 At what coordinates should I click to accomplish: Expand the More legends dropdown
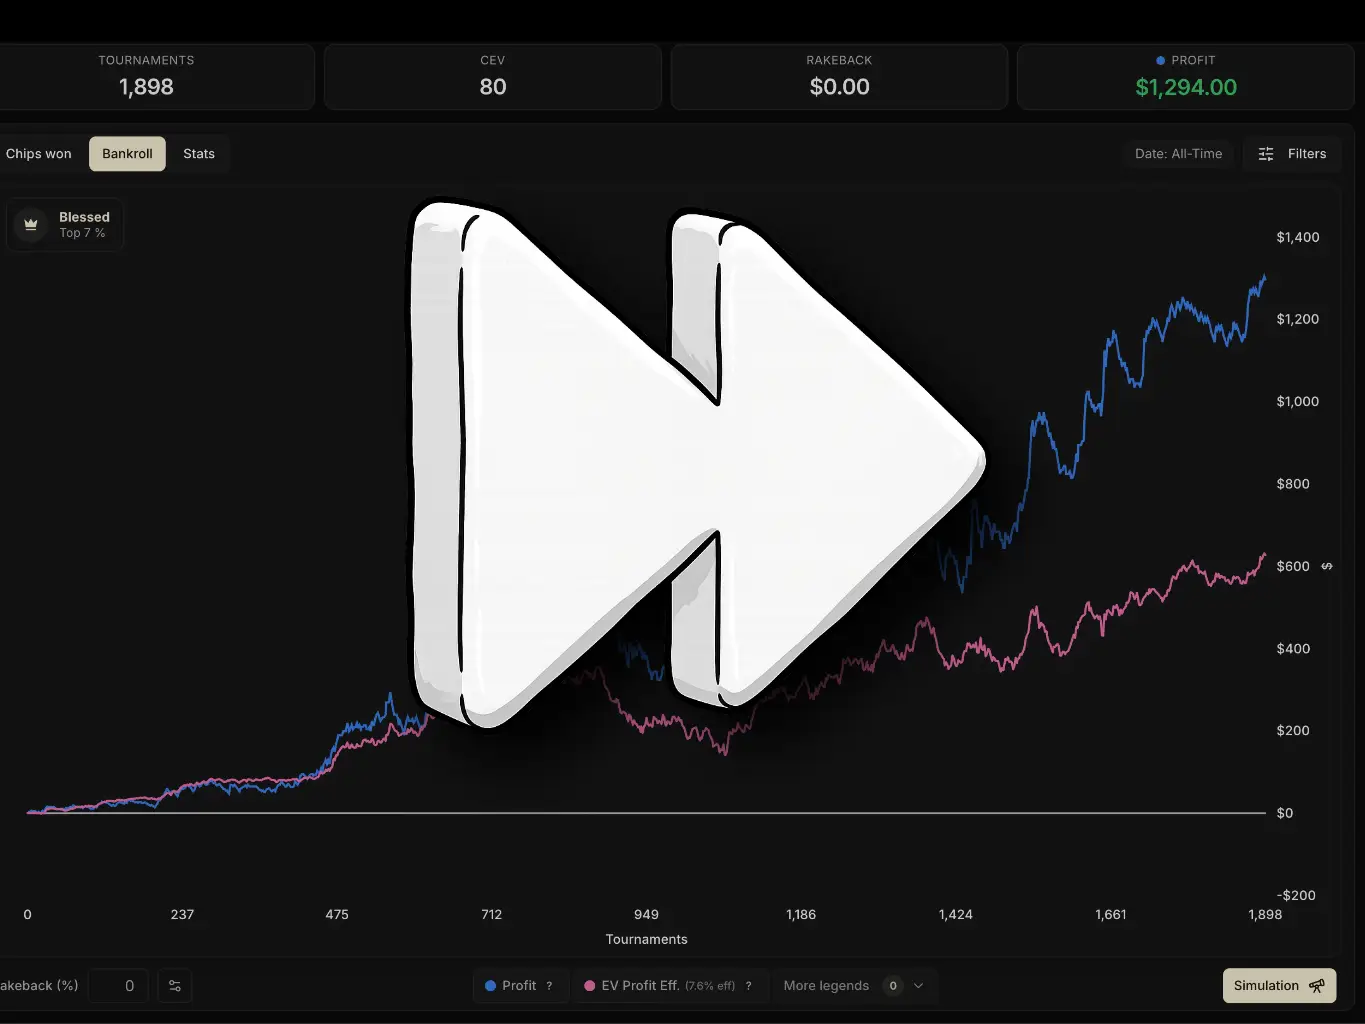coord(826,986)
